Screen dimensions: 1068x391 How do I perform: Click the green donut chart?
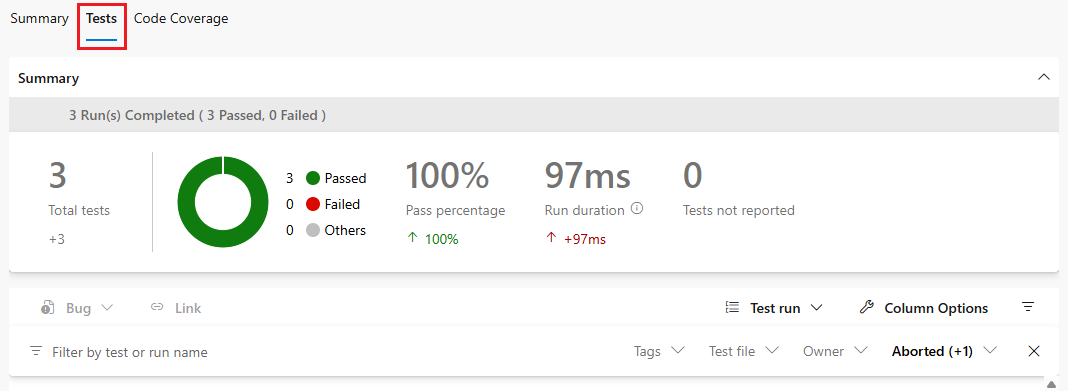pyautogui.click(x=223, y=202)
